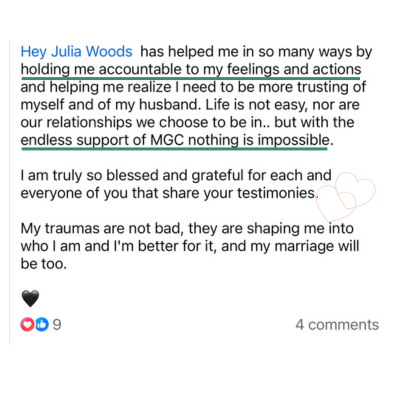Open the Hey Julia Woods profile link

76,52
